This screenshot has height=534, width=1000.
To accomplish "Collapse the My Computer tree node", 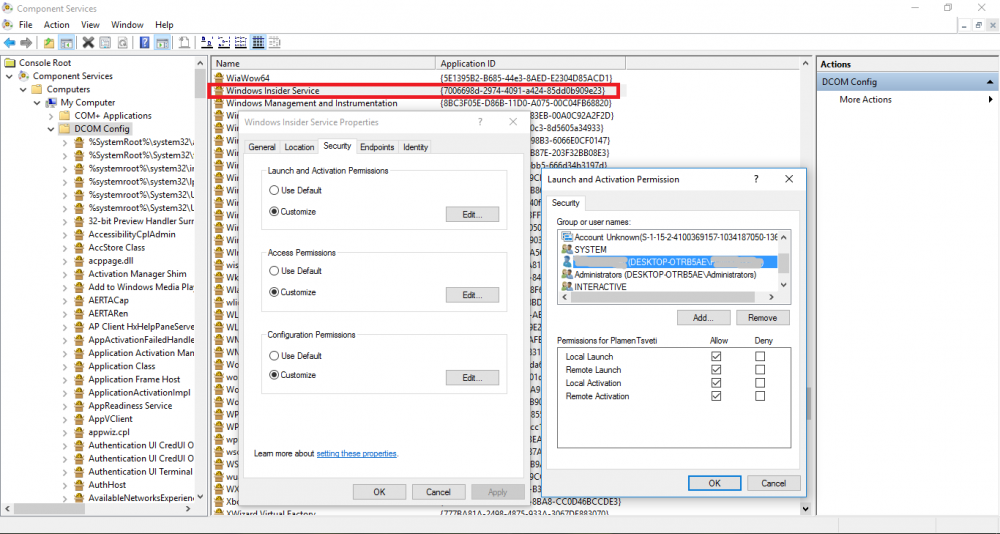I will (38, 102).
